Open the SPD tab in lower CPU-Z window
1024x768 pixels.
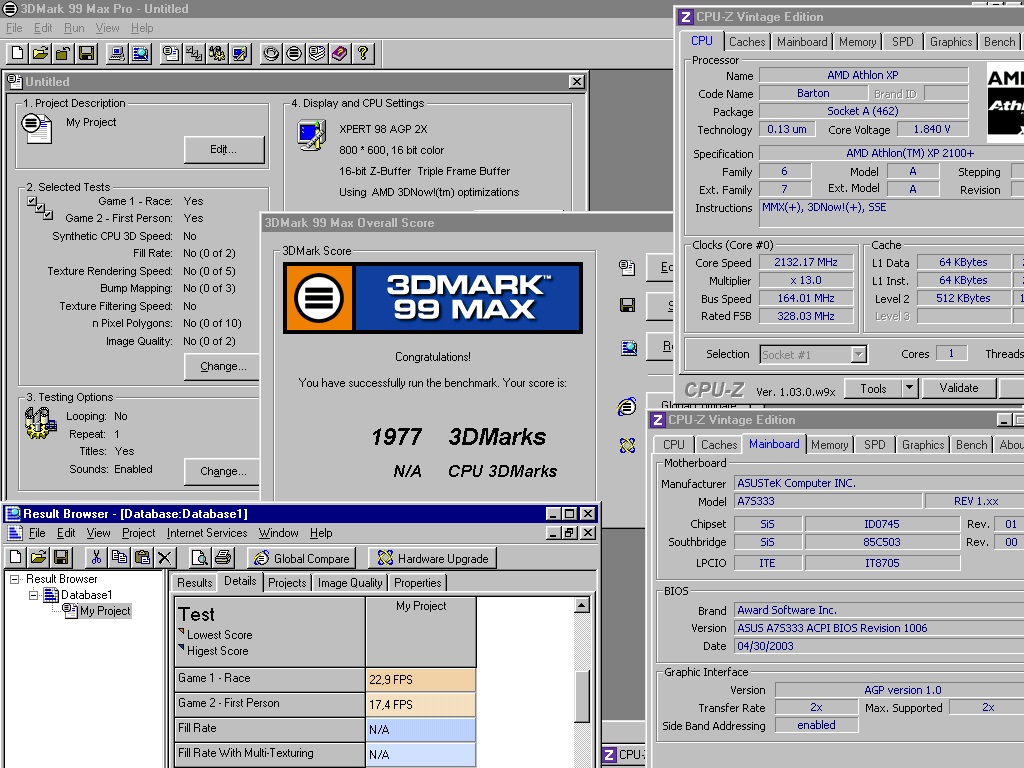[874, 445]
